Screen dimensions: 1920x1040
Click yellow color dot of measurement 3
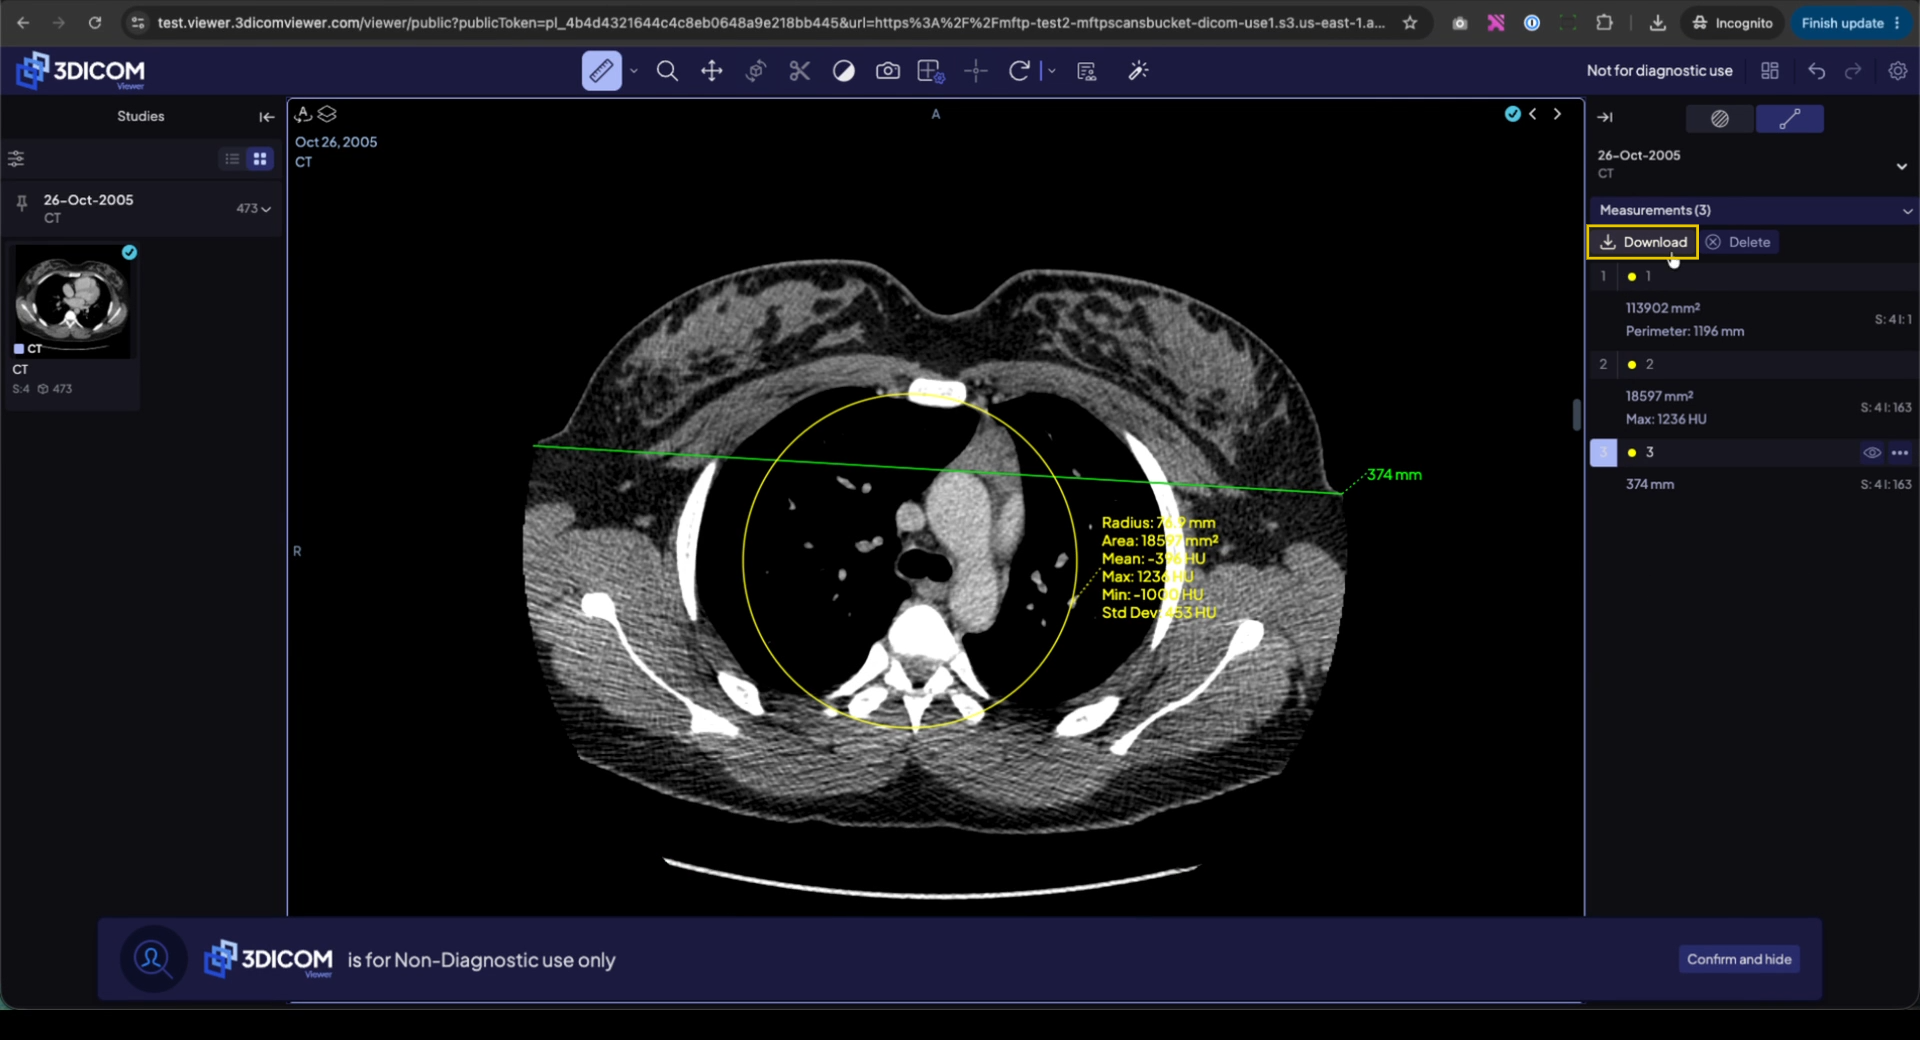[1632, 453]
